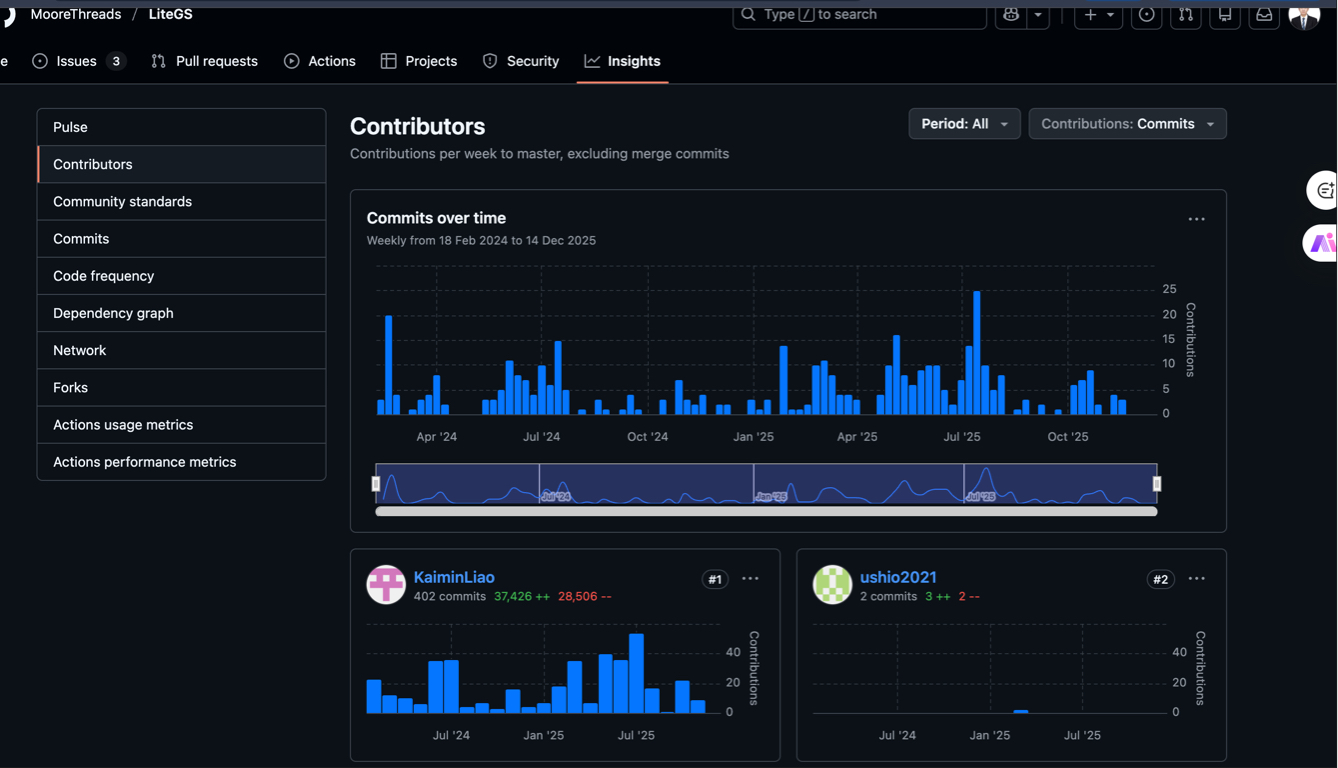Image resolution: width=1338 pixels, height=768 pixels.
Task: Click KaiminLiao's avatar image
Action: coord(386,585)
